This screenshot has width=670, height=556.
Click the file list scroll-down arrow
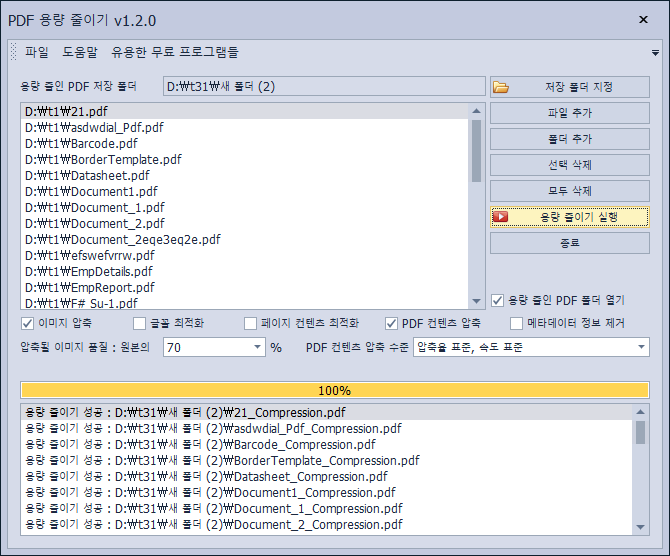(x=476, y=301)
